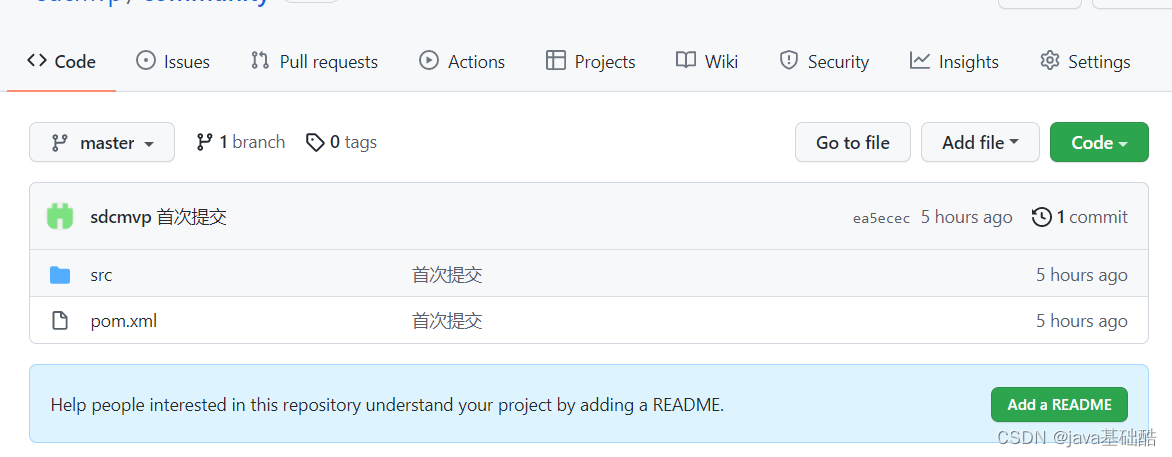1172x457 pixels.
Task: Click the Settings gear icon
Action: point(1050,61)
